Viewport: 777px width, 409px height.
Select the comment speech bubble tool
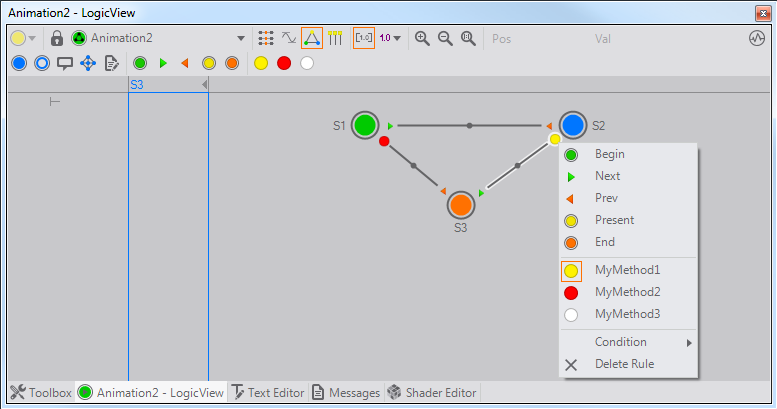(64, 63)
